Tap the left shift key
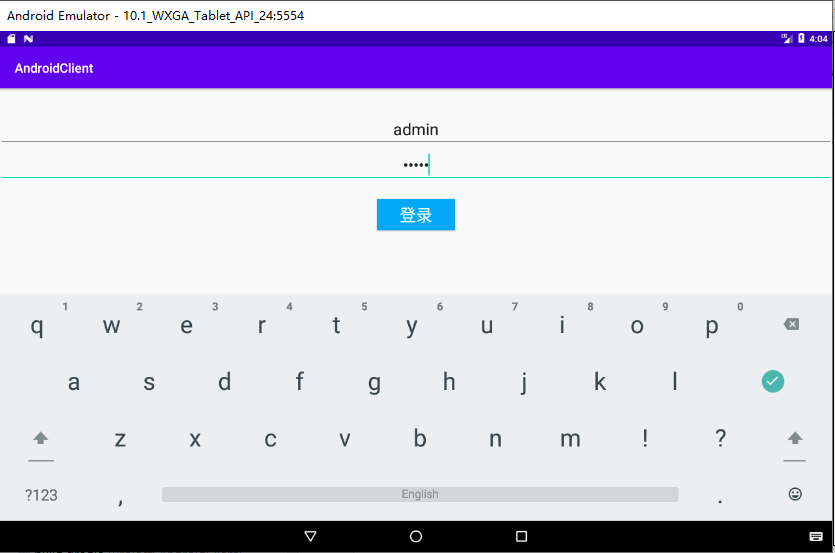 40,438
